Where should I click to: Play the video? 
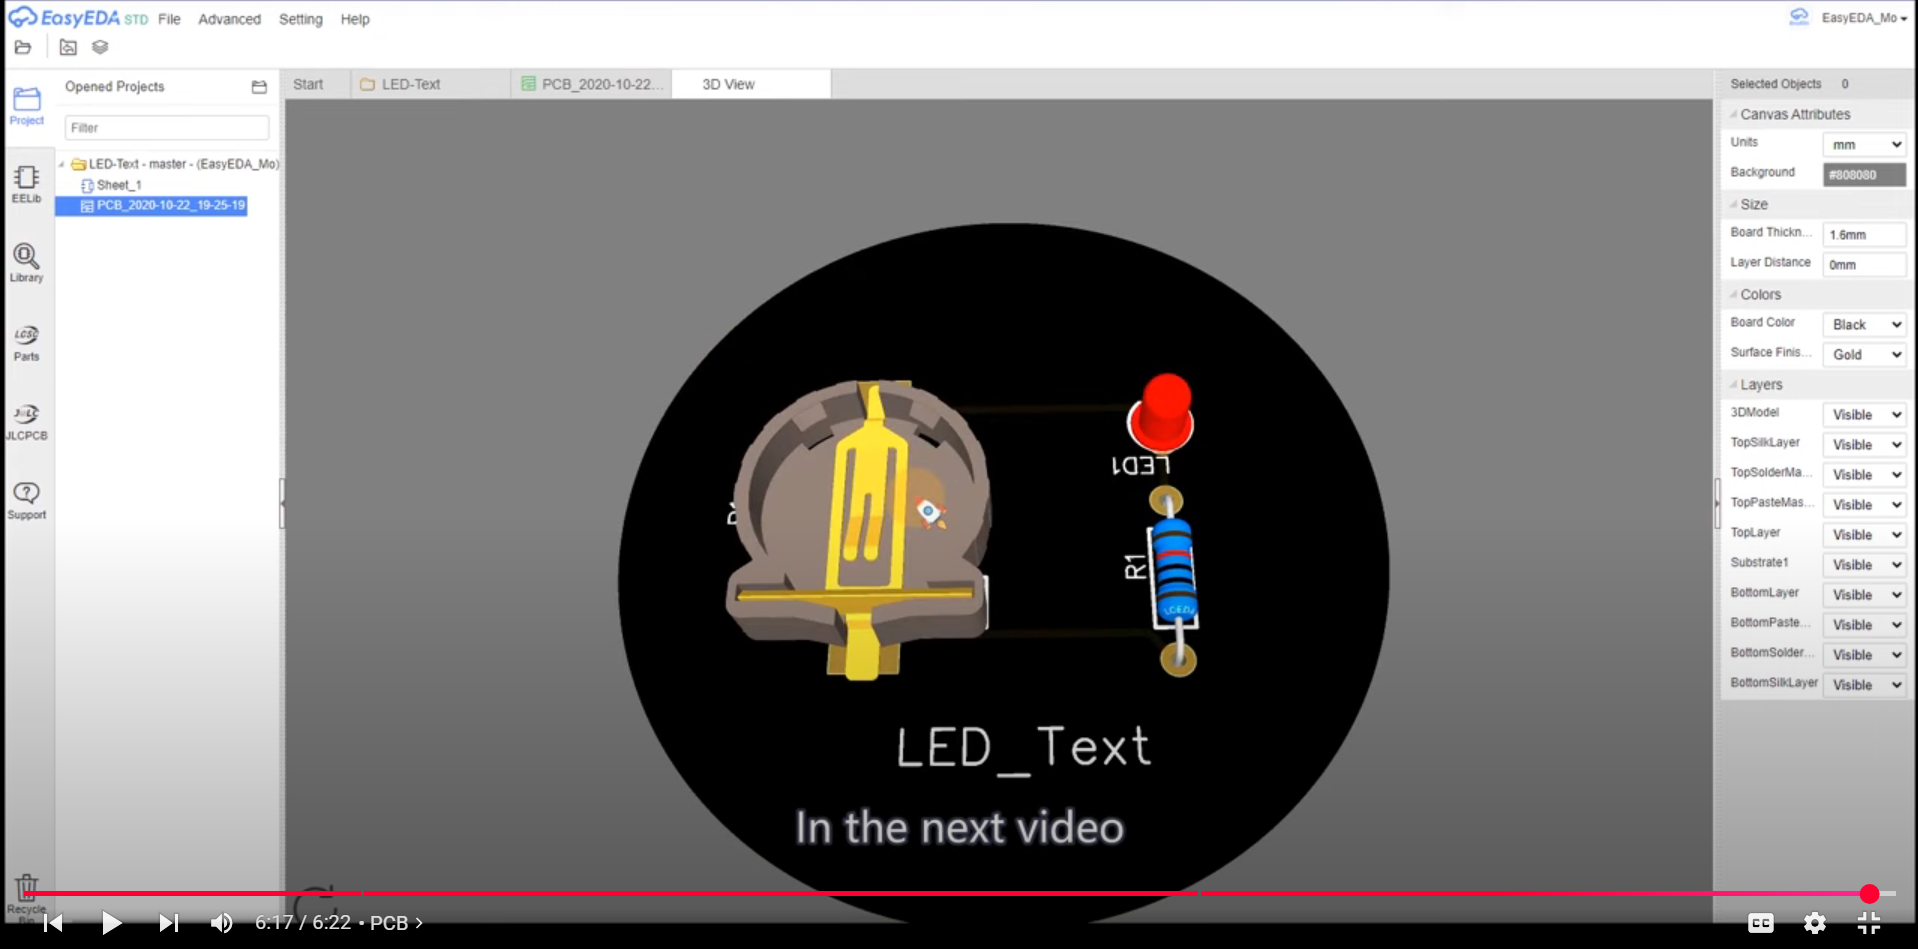111,923
